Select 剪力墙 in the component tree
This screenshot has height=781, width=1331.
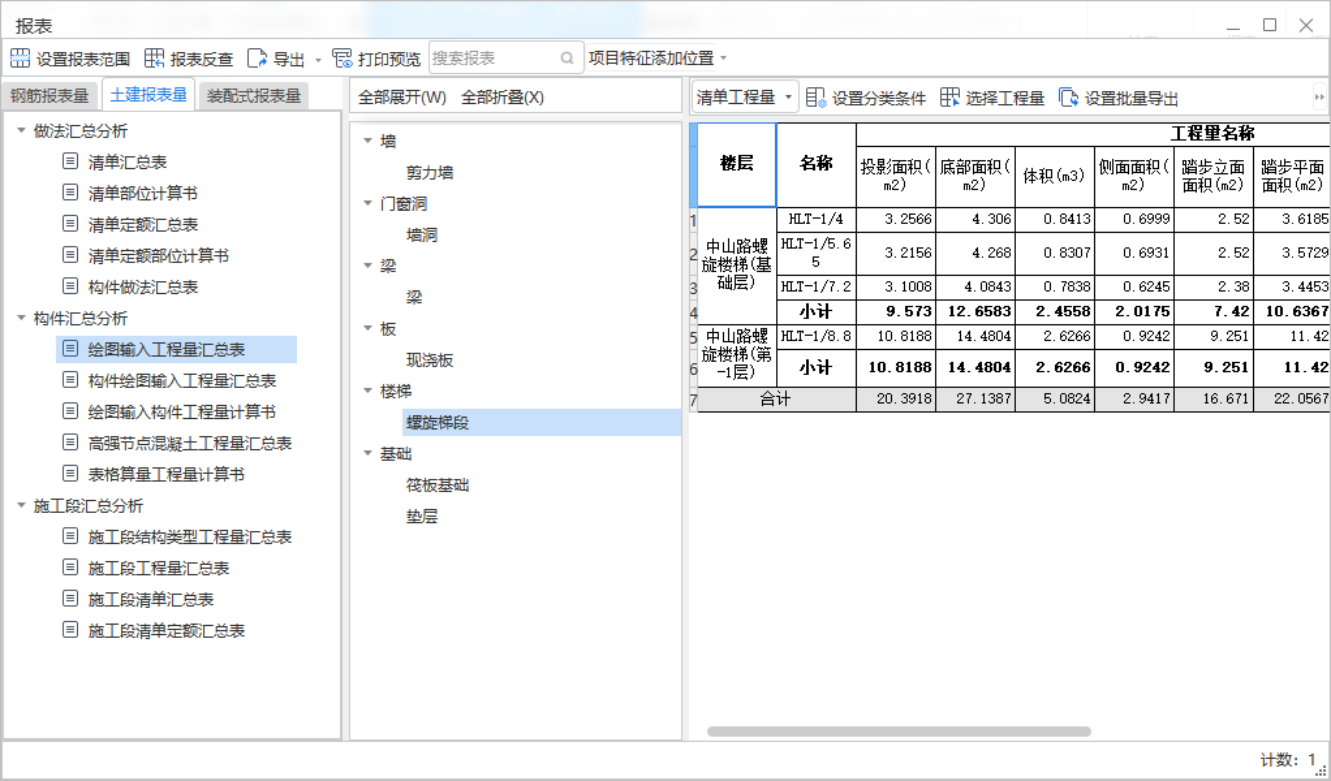click(x=429, y=172)
